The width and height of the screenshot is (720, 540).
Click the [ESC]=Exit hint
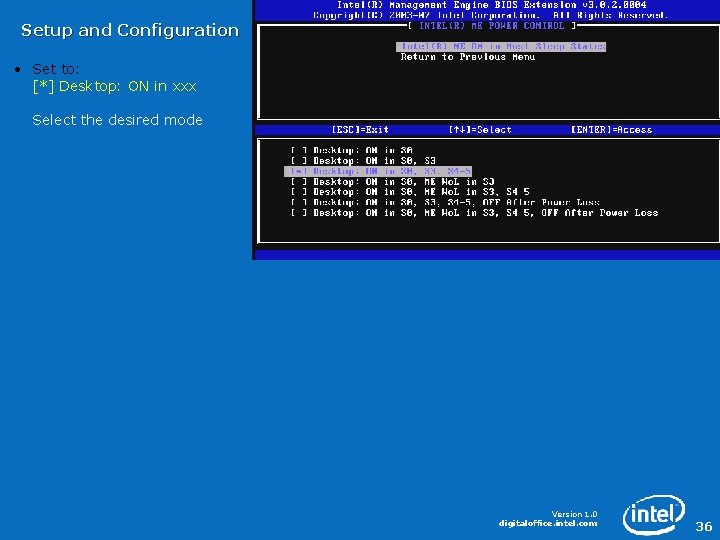[360, 129]
